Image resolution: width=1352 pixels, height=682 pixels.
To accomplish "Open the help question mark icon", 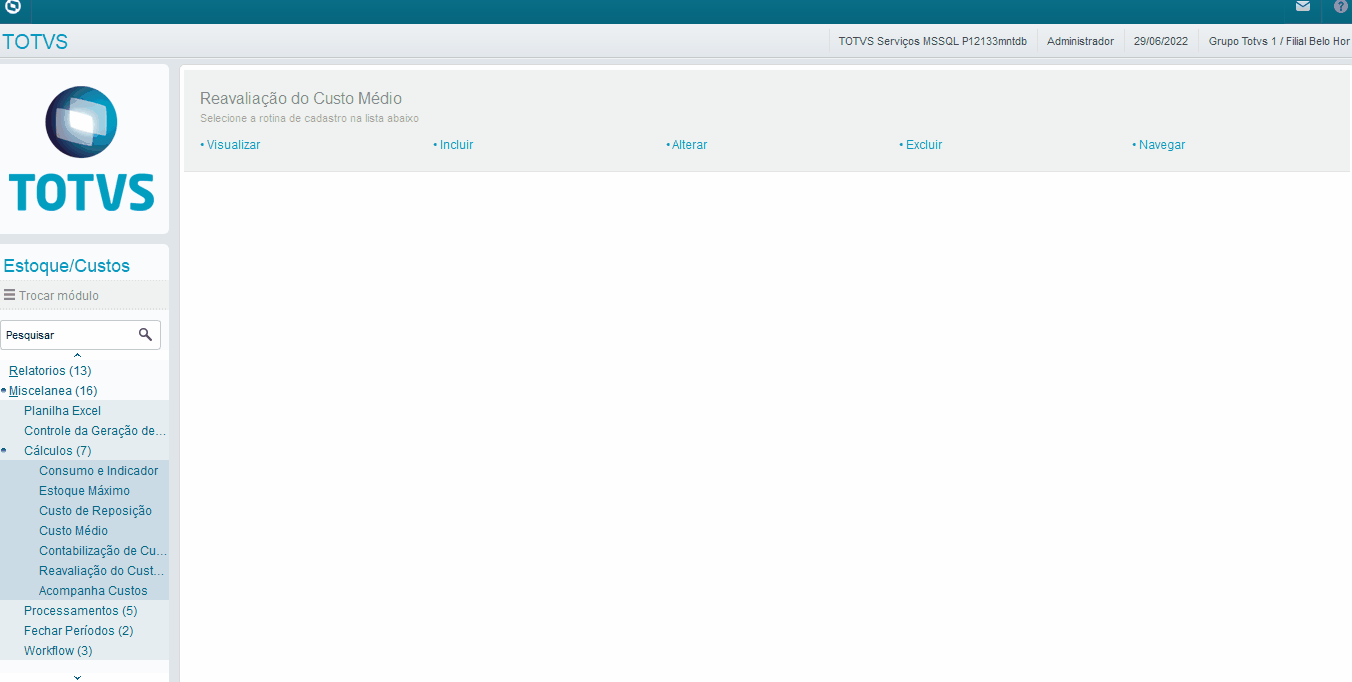I will pyautogui.click(x=1341, y=7).
